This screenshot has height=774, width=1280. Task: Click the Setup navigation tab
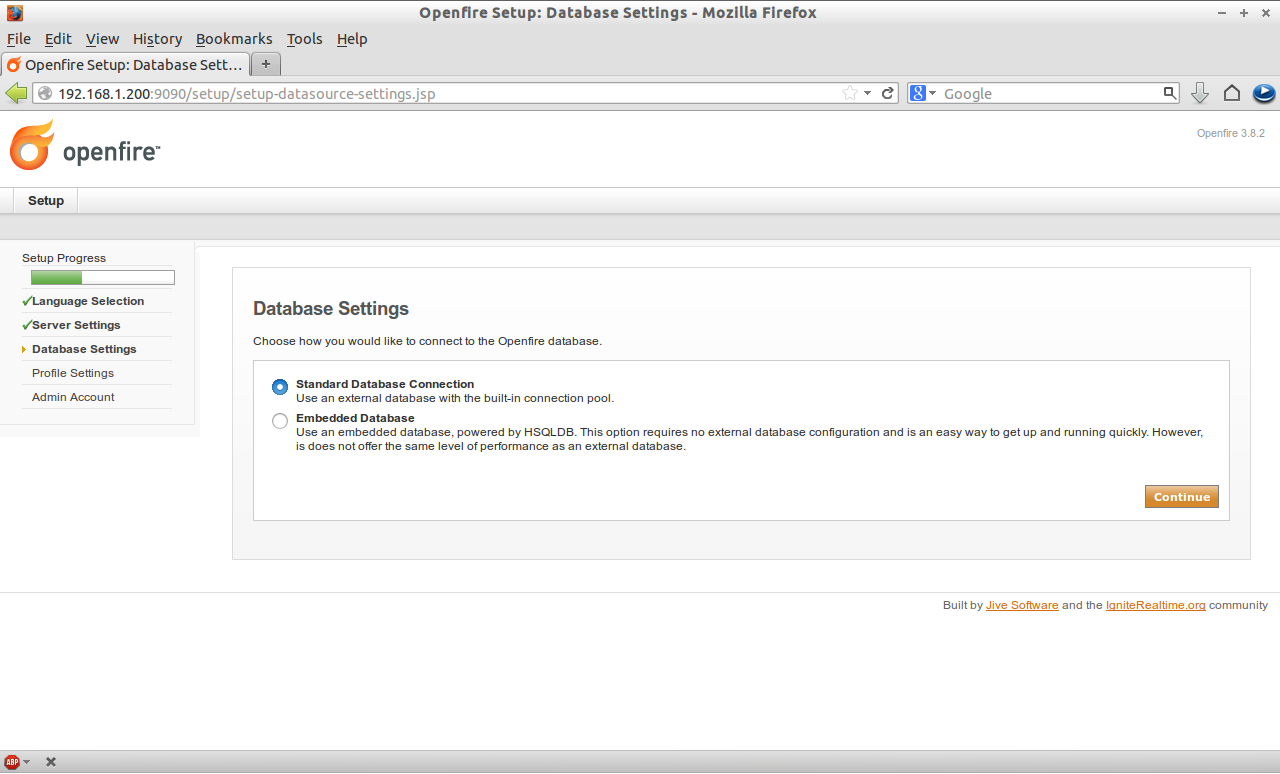46,201
